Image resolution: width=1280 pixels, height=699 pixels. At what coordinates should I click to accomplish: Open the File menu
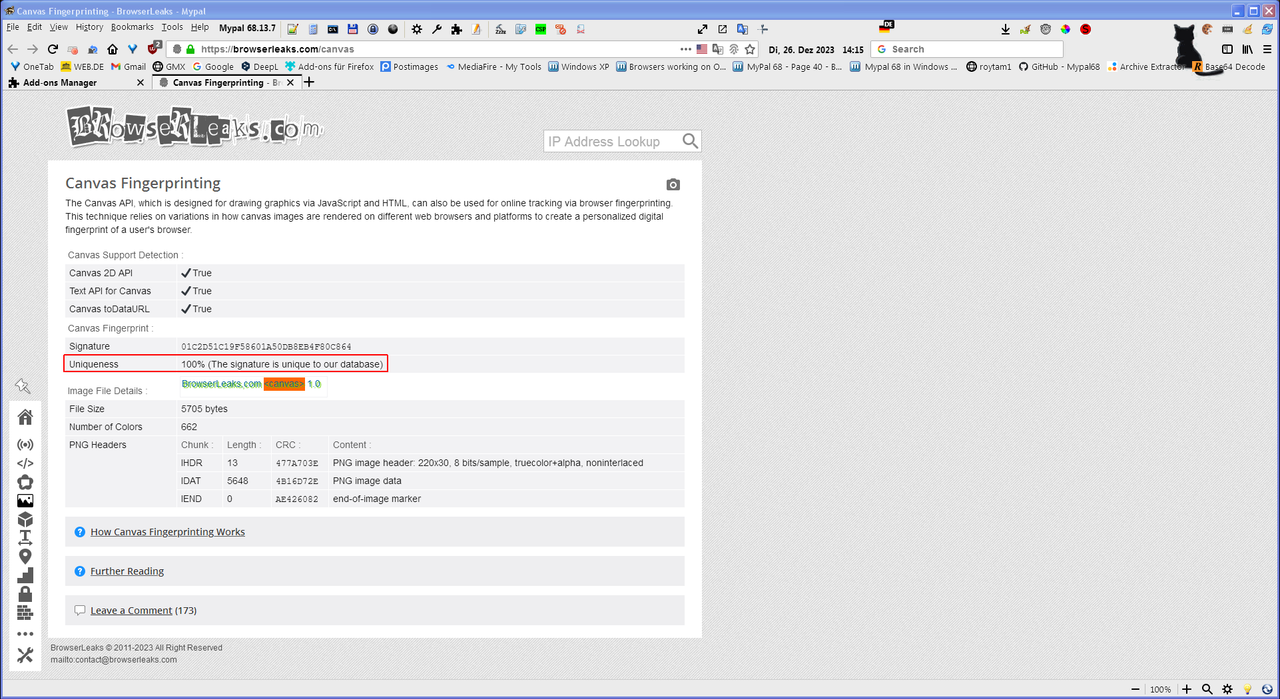click(x=12, y=28)
